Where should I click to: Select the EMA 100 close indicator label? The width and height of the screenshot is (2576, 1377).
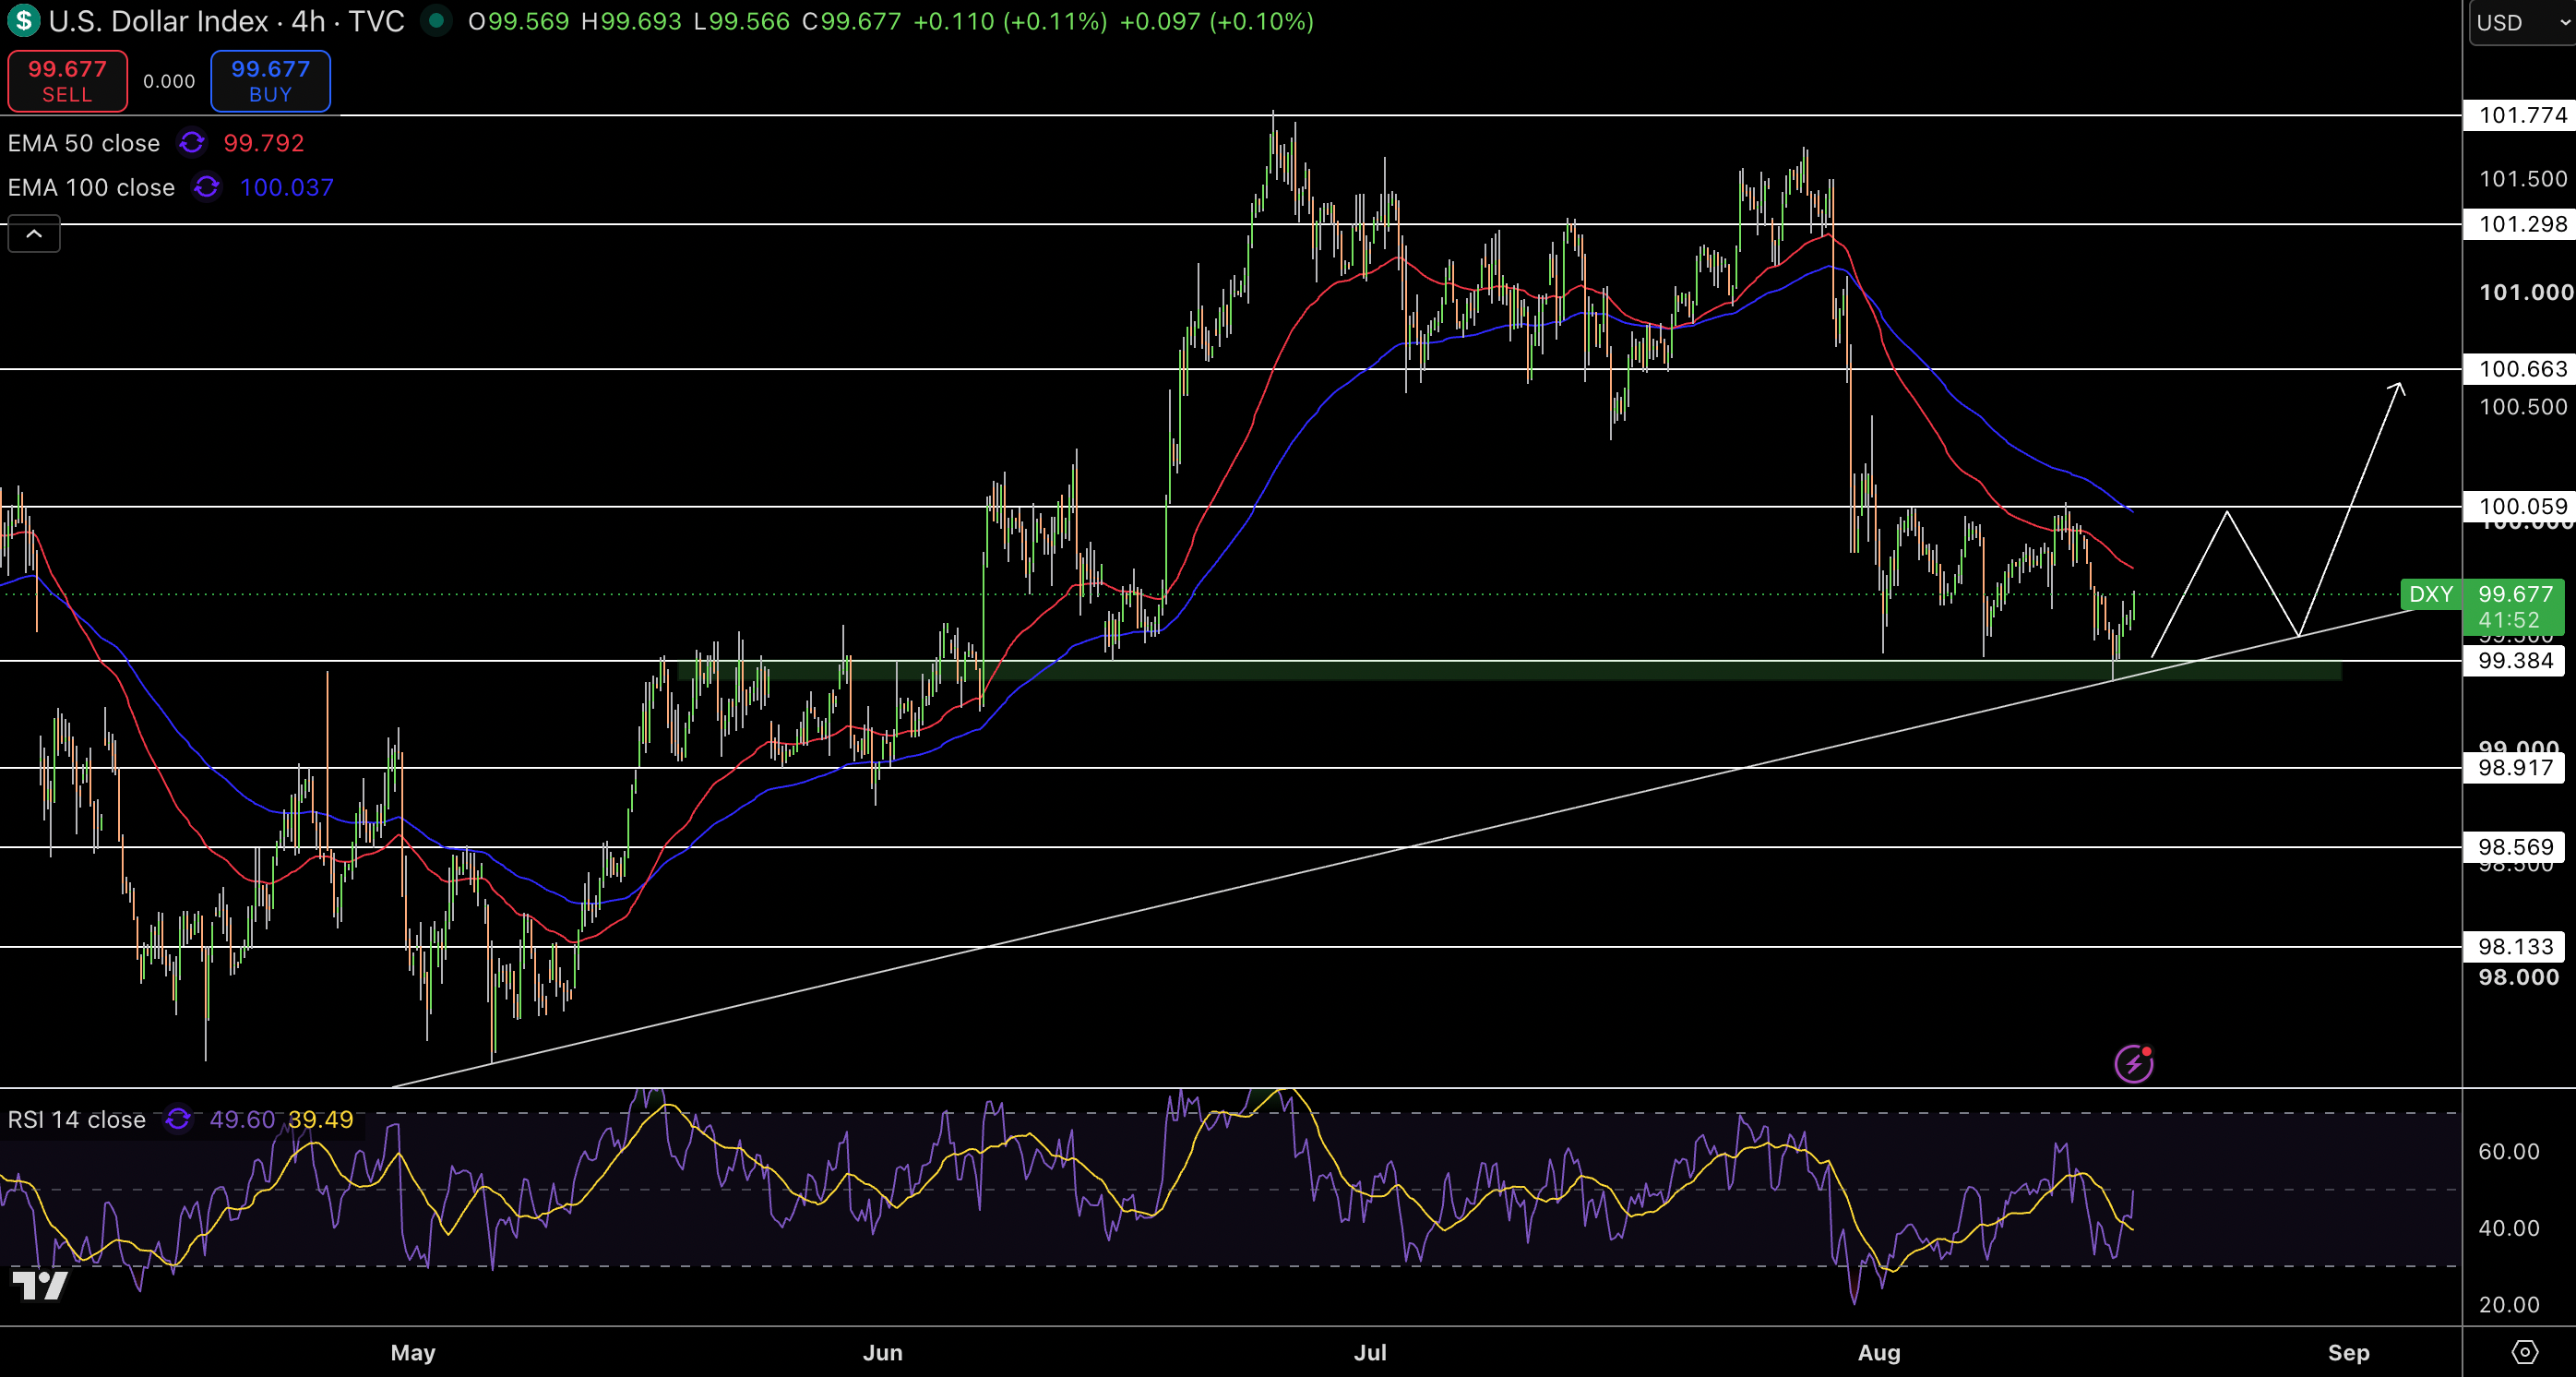[91, 187]
